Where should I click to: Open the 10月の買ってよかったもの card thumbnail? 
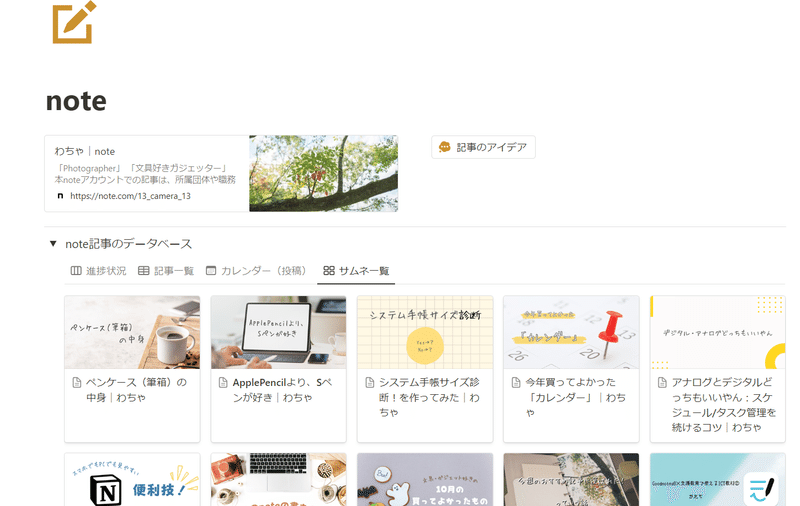425,479
